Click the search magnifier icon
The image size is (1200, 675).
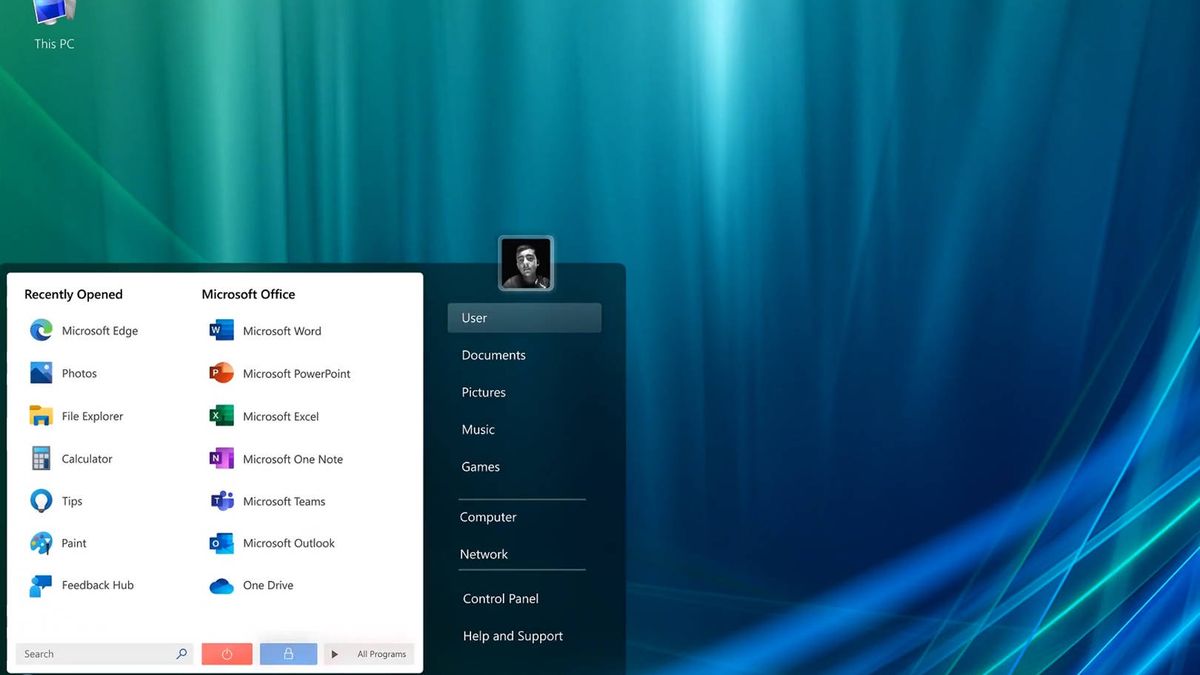click(x=181, y=654)
